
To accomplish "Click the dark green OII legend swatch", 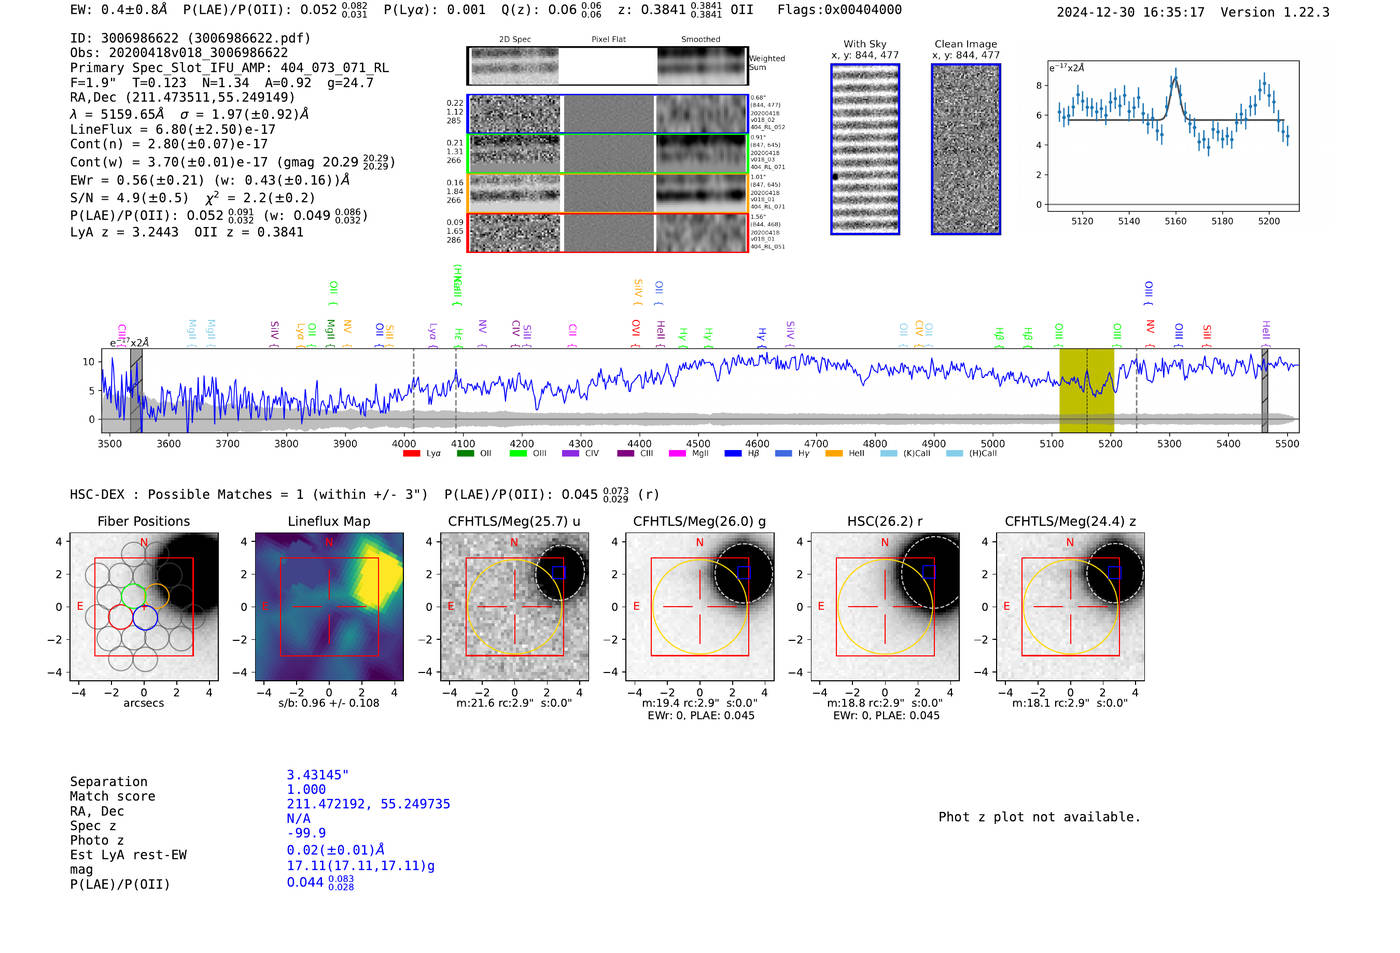I will coord(465,454).
